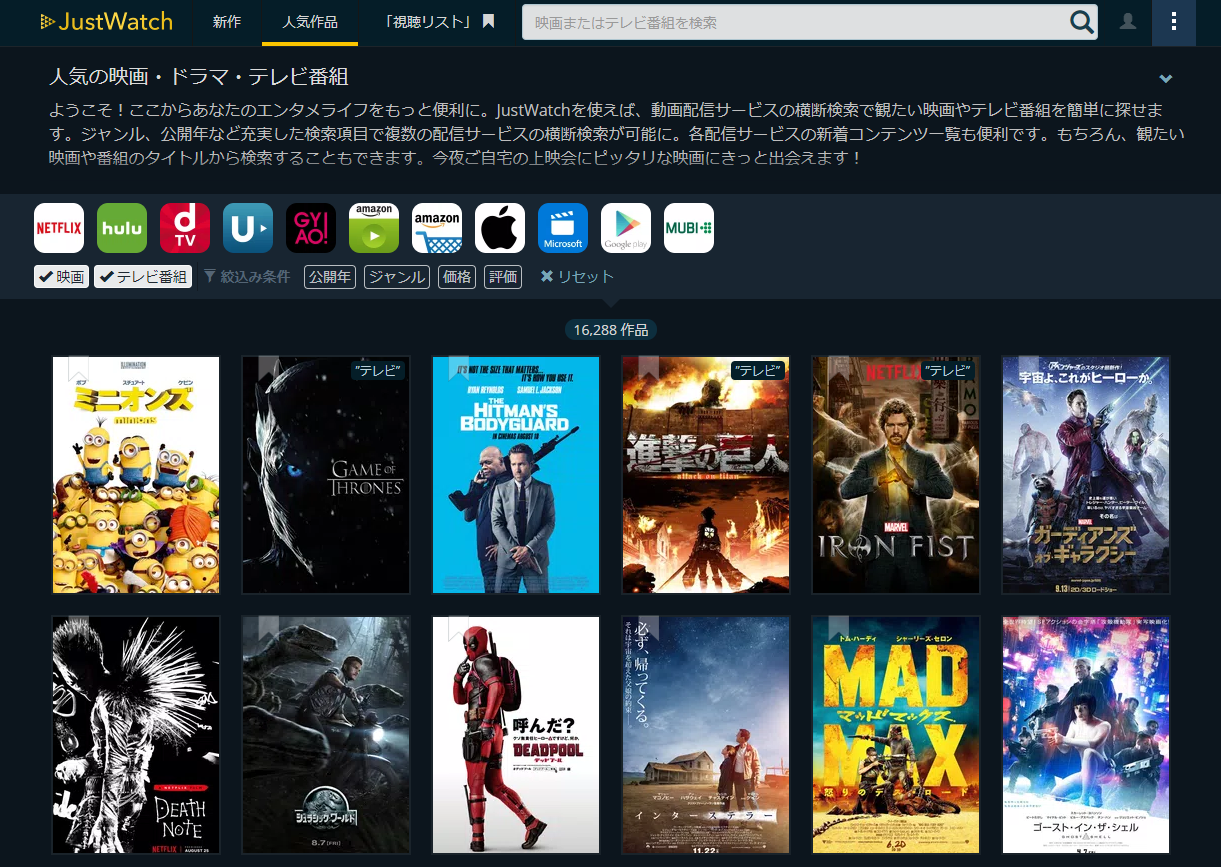
Task: Bookmark the Deadpool poster
Action: click(459, 629)
